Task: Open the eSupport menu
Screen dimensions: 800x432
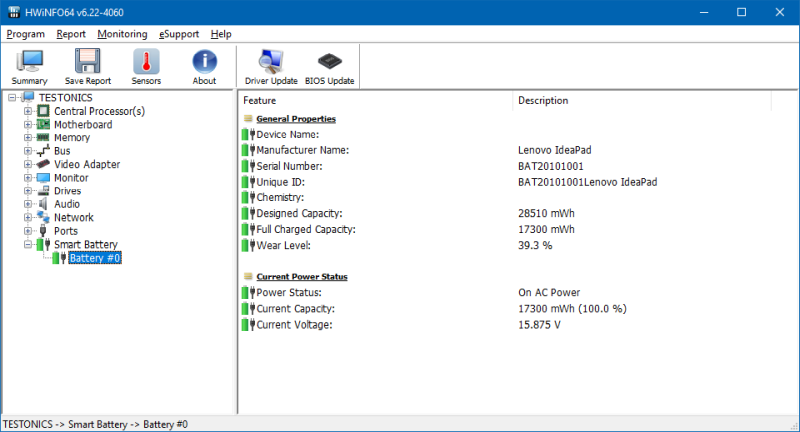Action: (179, 34)
